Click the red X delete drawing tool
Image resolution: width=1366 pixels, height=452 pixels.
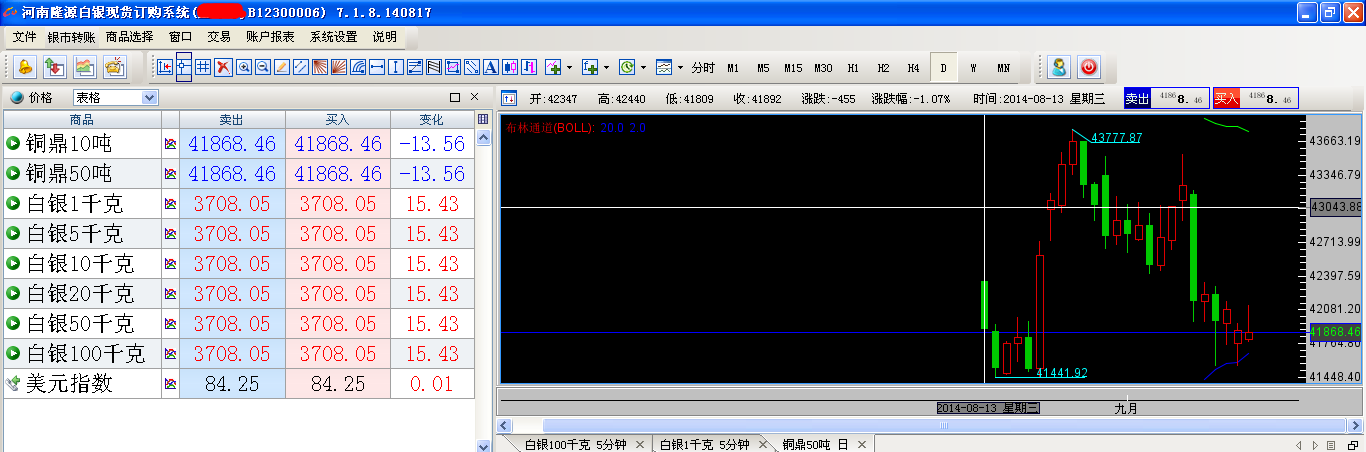tap(223, 68)
